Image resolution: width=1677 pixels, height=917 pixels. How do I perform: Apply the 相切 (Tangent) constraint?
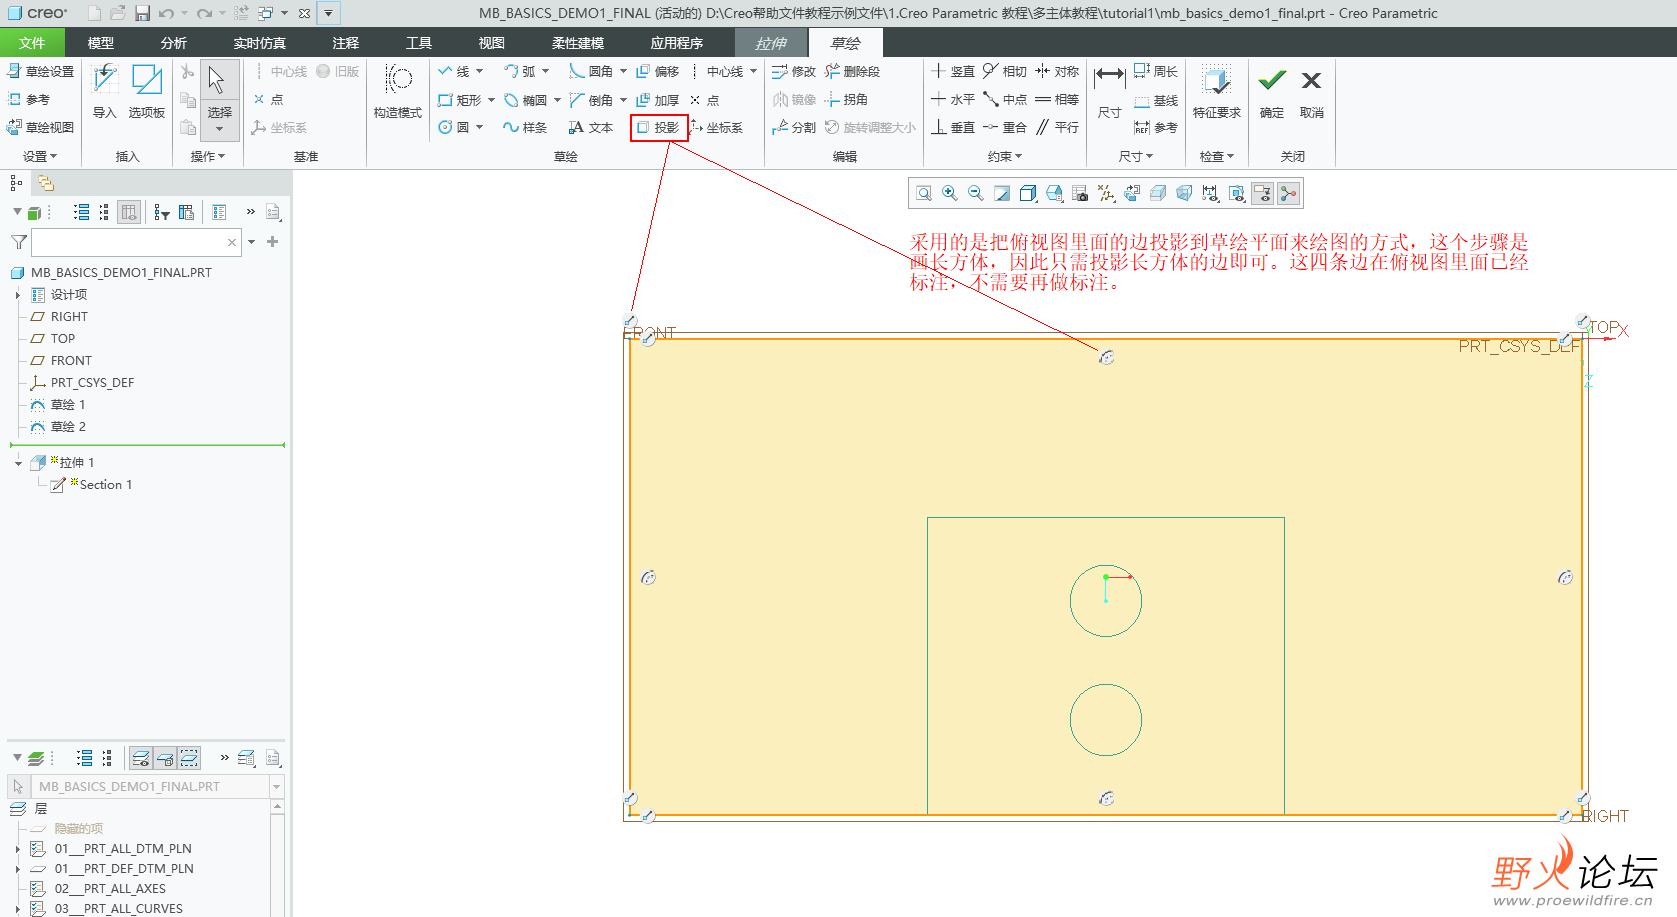[1005, 71]
